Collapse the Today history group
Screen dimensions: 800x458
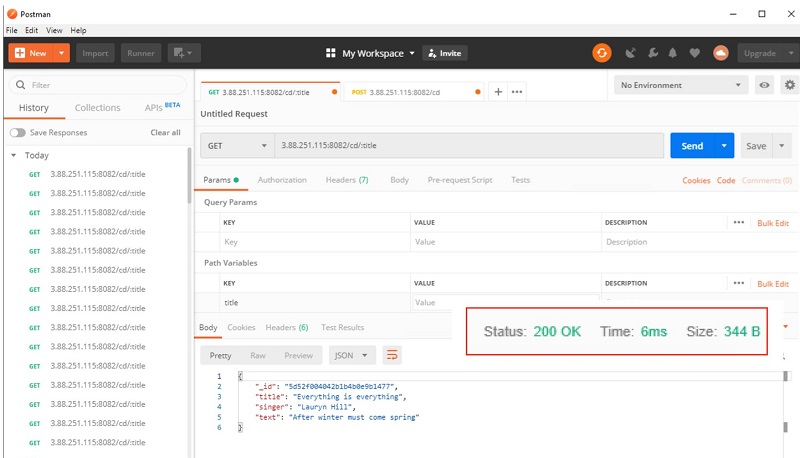14,155
